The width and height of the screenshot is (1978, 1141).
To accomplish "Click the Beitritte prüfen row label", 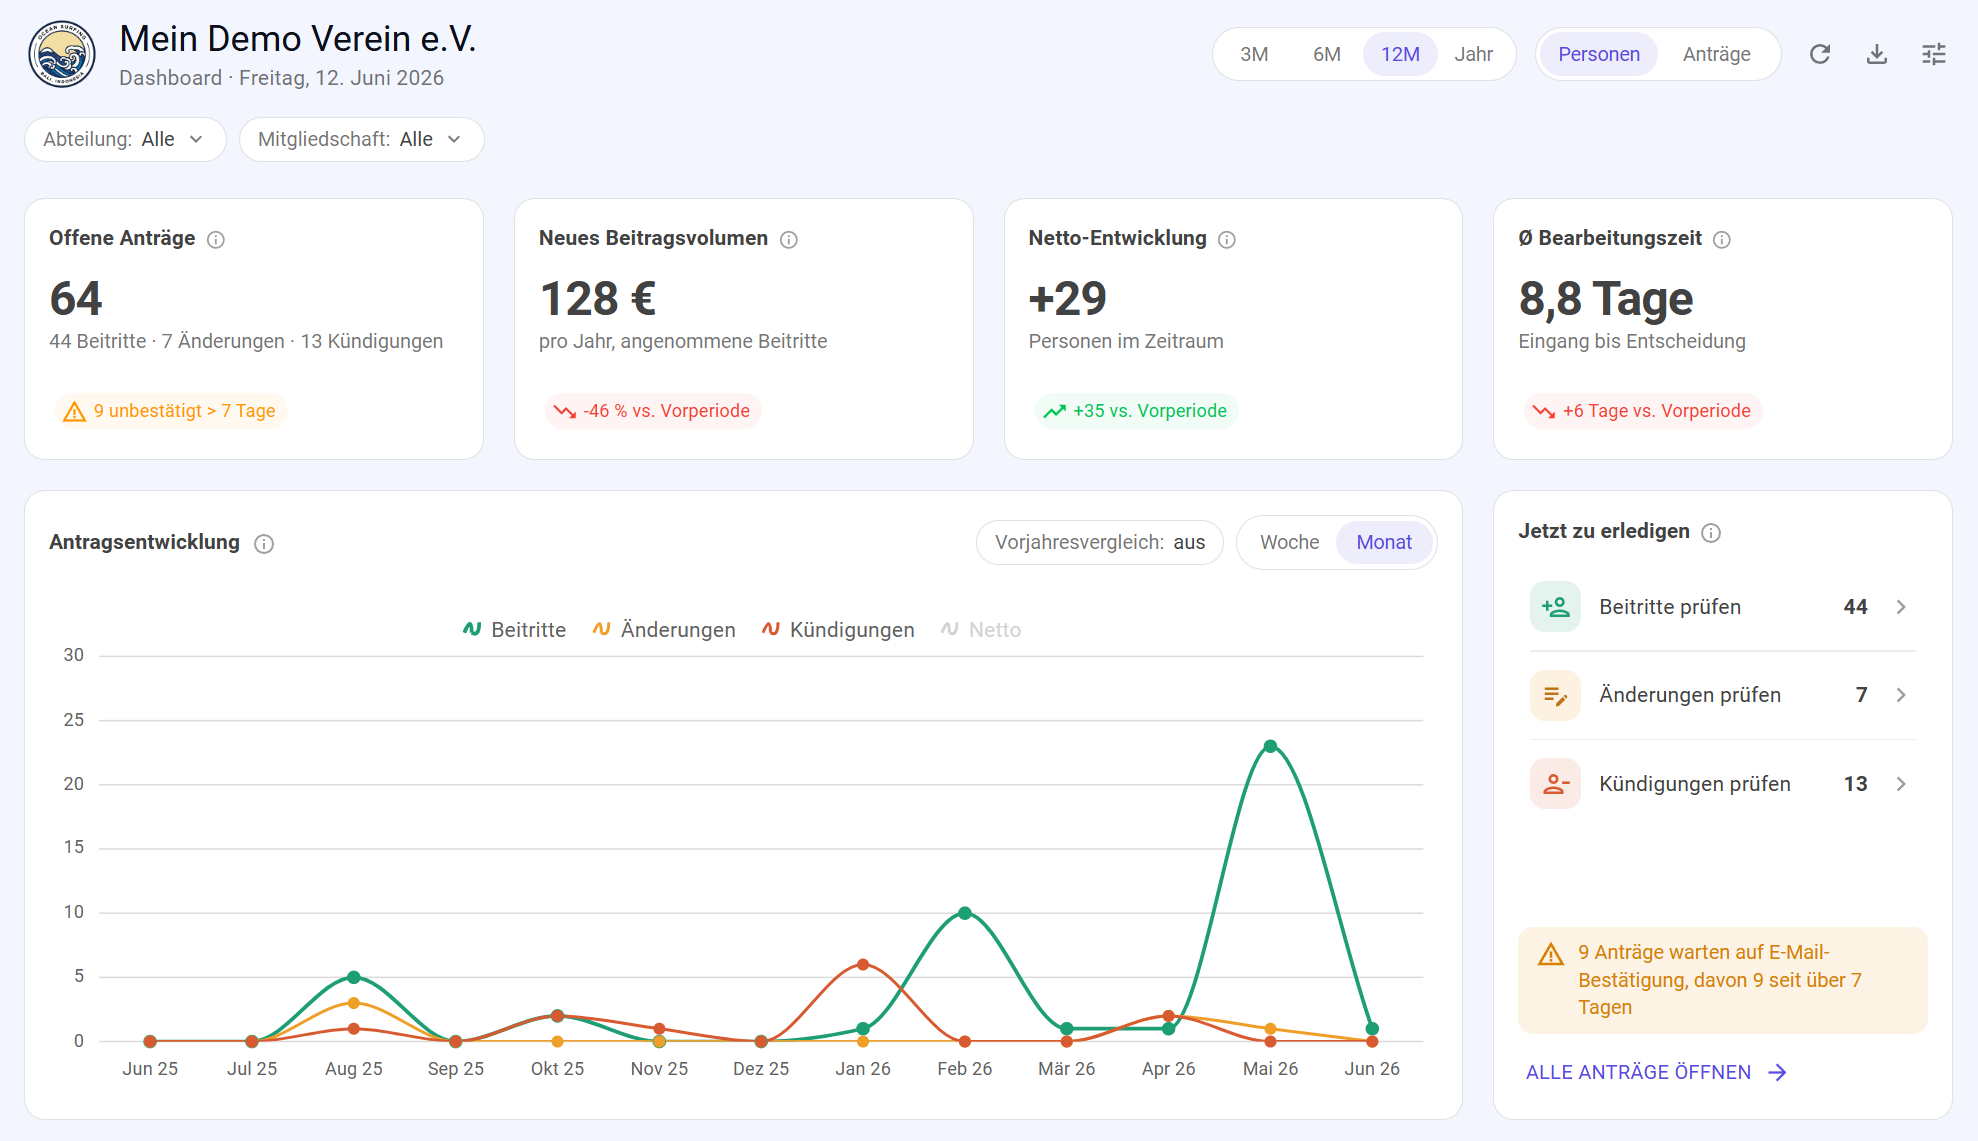I will 1670,607.
